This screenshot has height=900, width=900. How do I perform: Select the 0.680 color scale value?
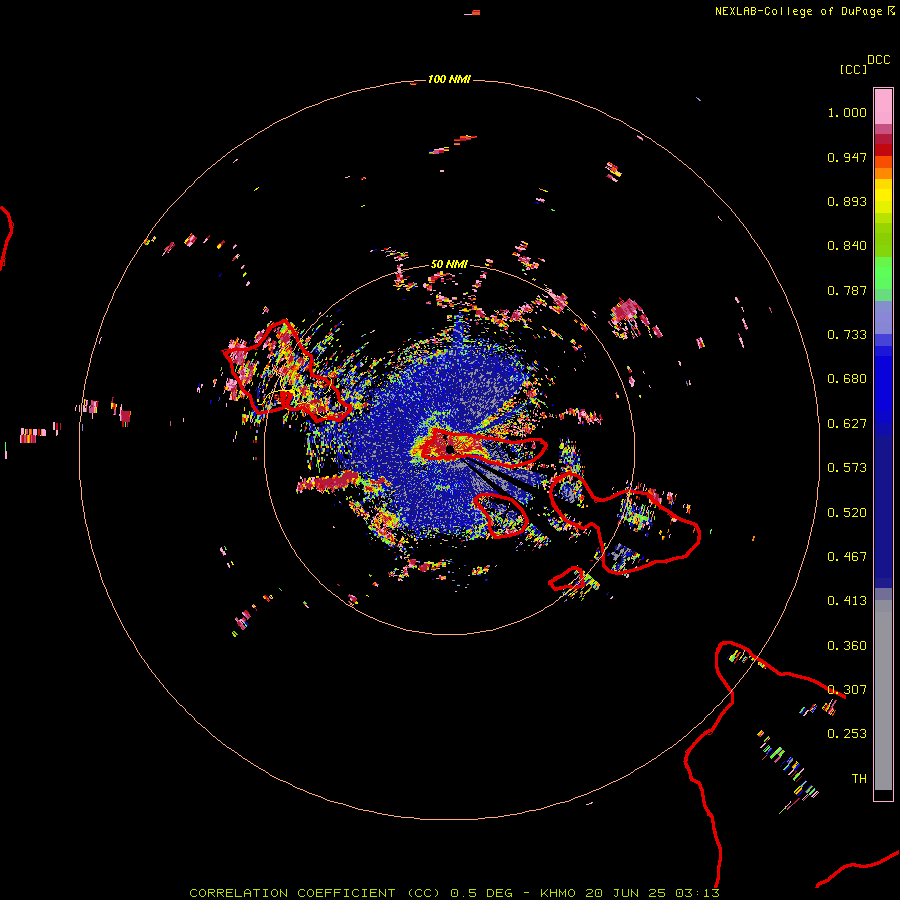pyautogui.click(x=847, y=379)
